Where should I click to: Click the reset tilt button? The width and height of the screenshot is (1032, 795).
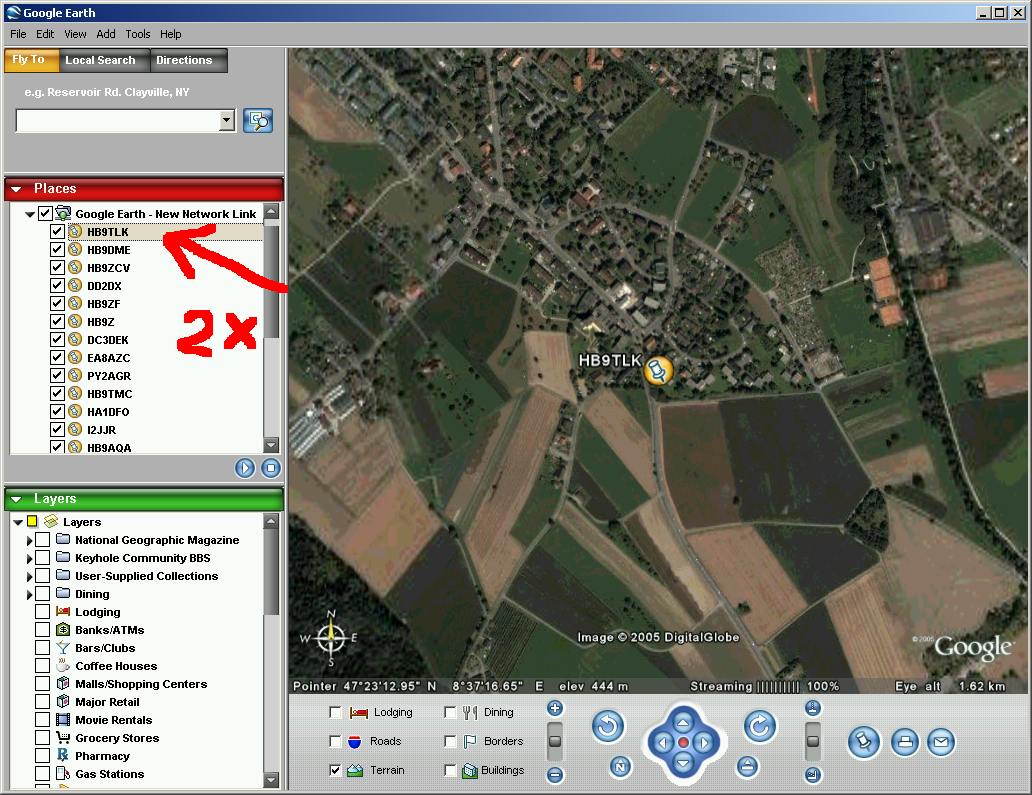[747, 767]
